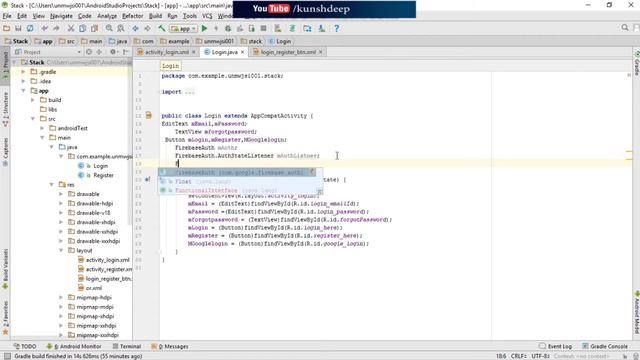640x360 pixels.
Task: Click the Redo arrow icon
Action: click(56, 29)
